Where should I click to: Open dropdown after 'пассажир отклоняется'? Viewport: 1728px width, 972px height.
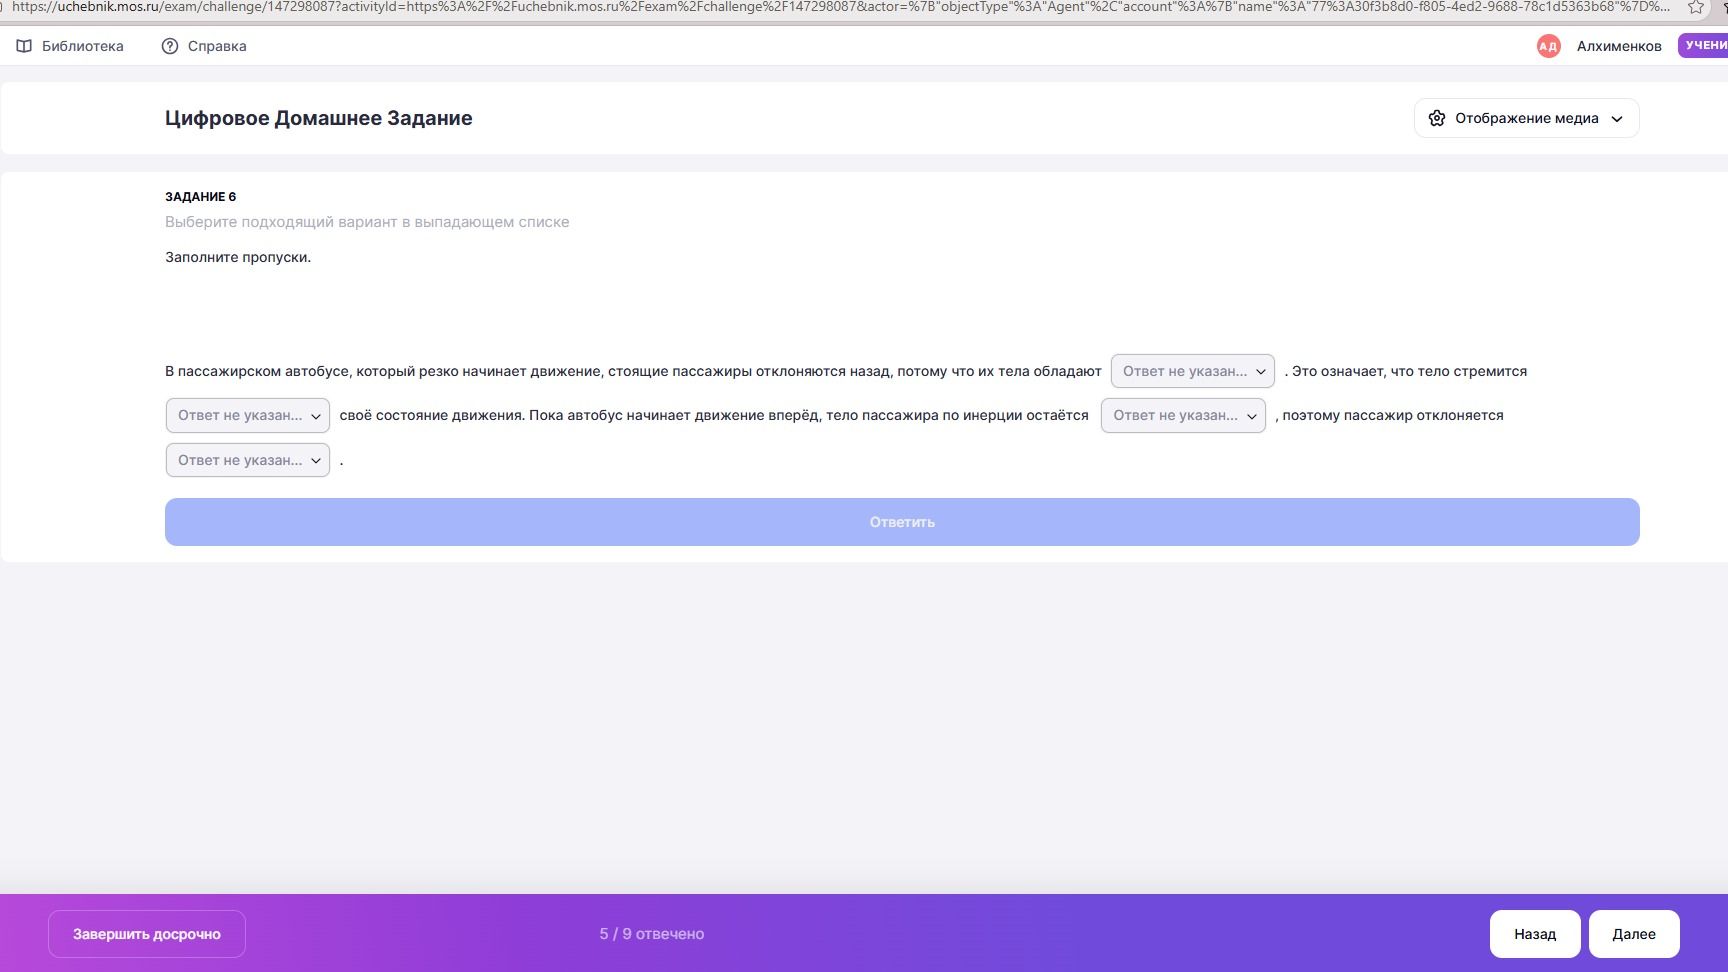[247, 460]
